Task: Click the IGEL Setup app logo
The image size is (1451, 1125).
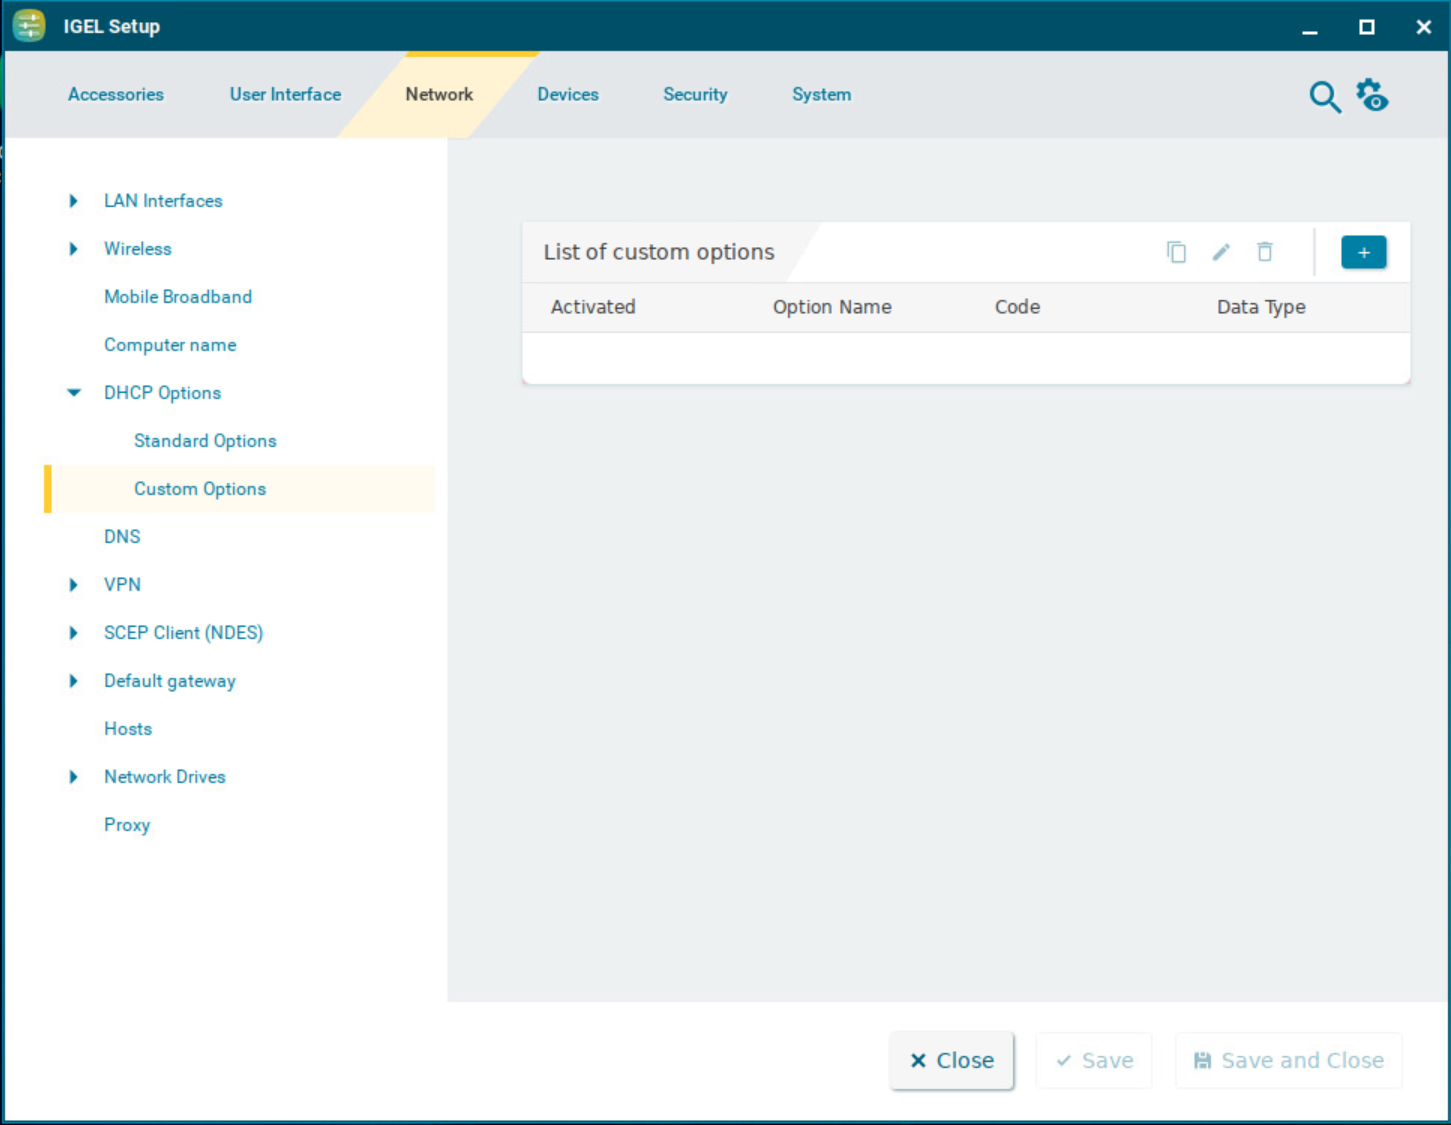Action: click(29, 26)
